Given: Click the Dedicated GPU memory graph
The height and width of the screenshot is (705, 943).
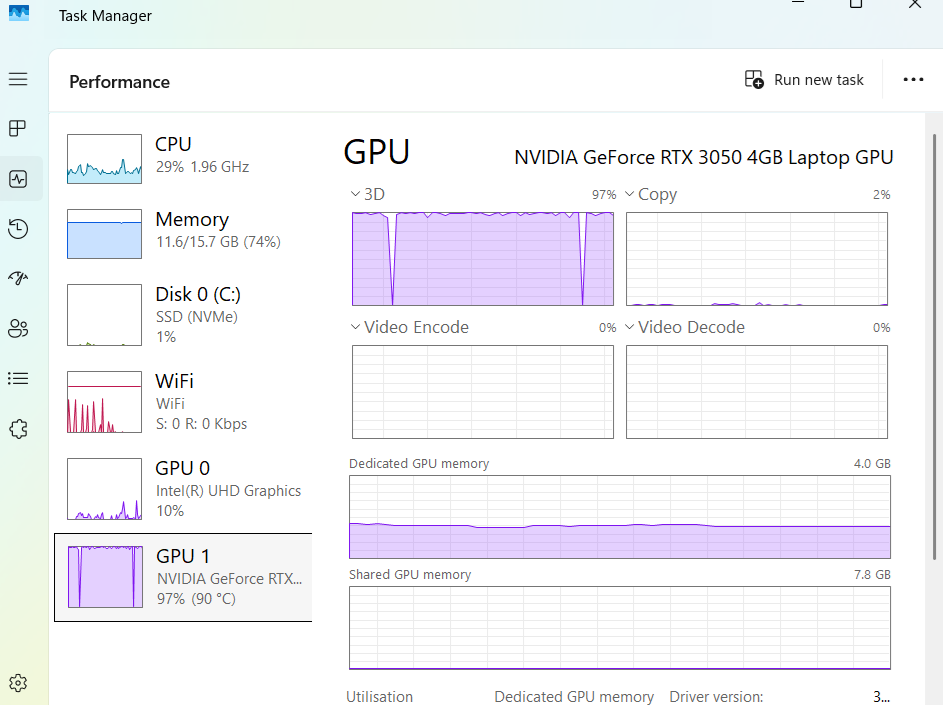Looking at the screenshot, I should (620, 517).
